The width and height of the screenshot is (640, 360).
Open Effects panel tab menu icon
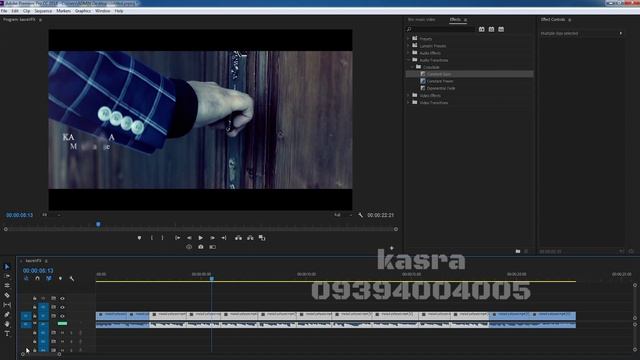click(466, 20)
